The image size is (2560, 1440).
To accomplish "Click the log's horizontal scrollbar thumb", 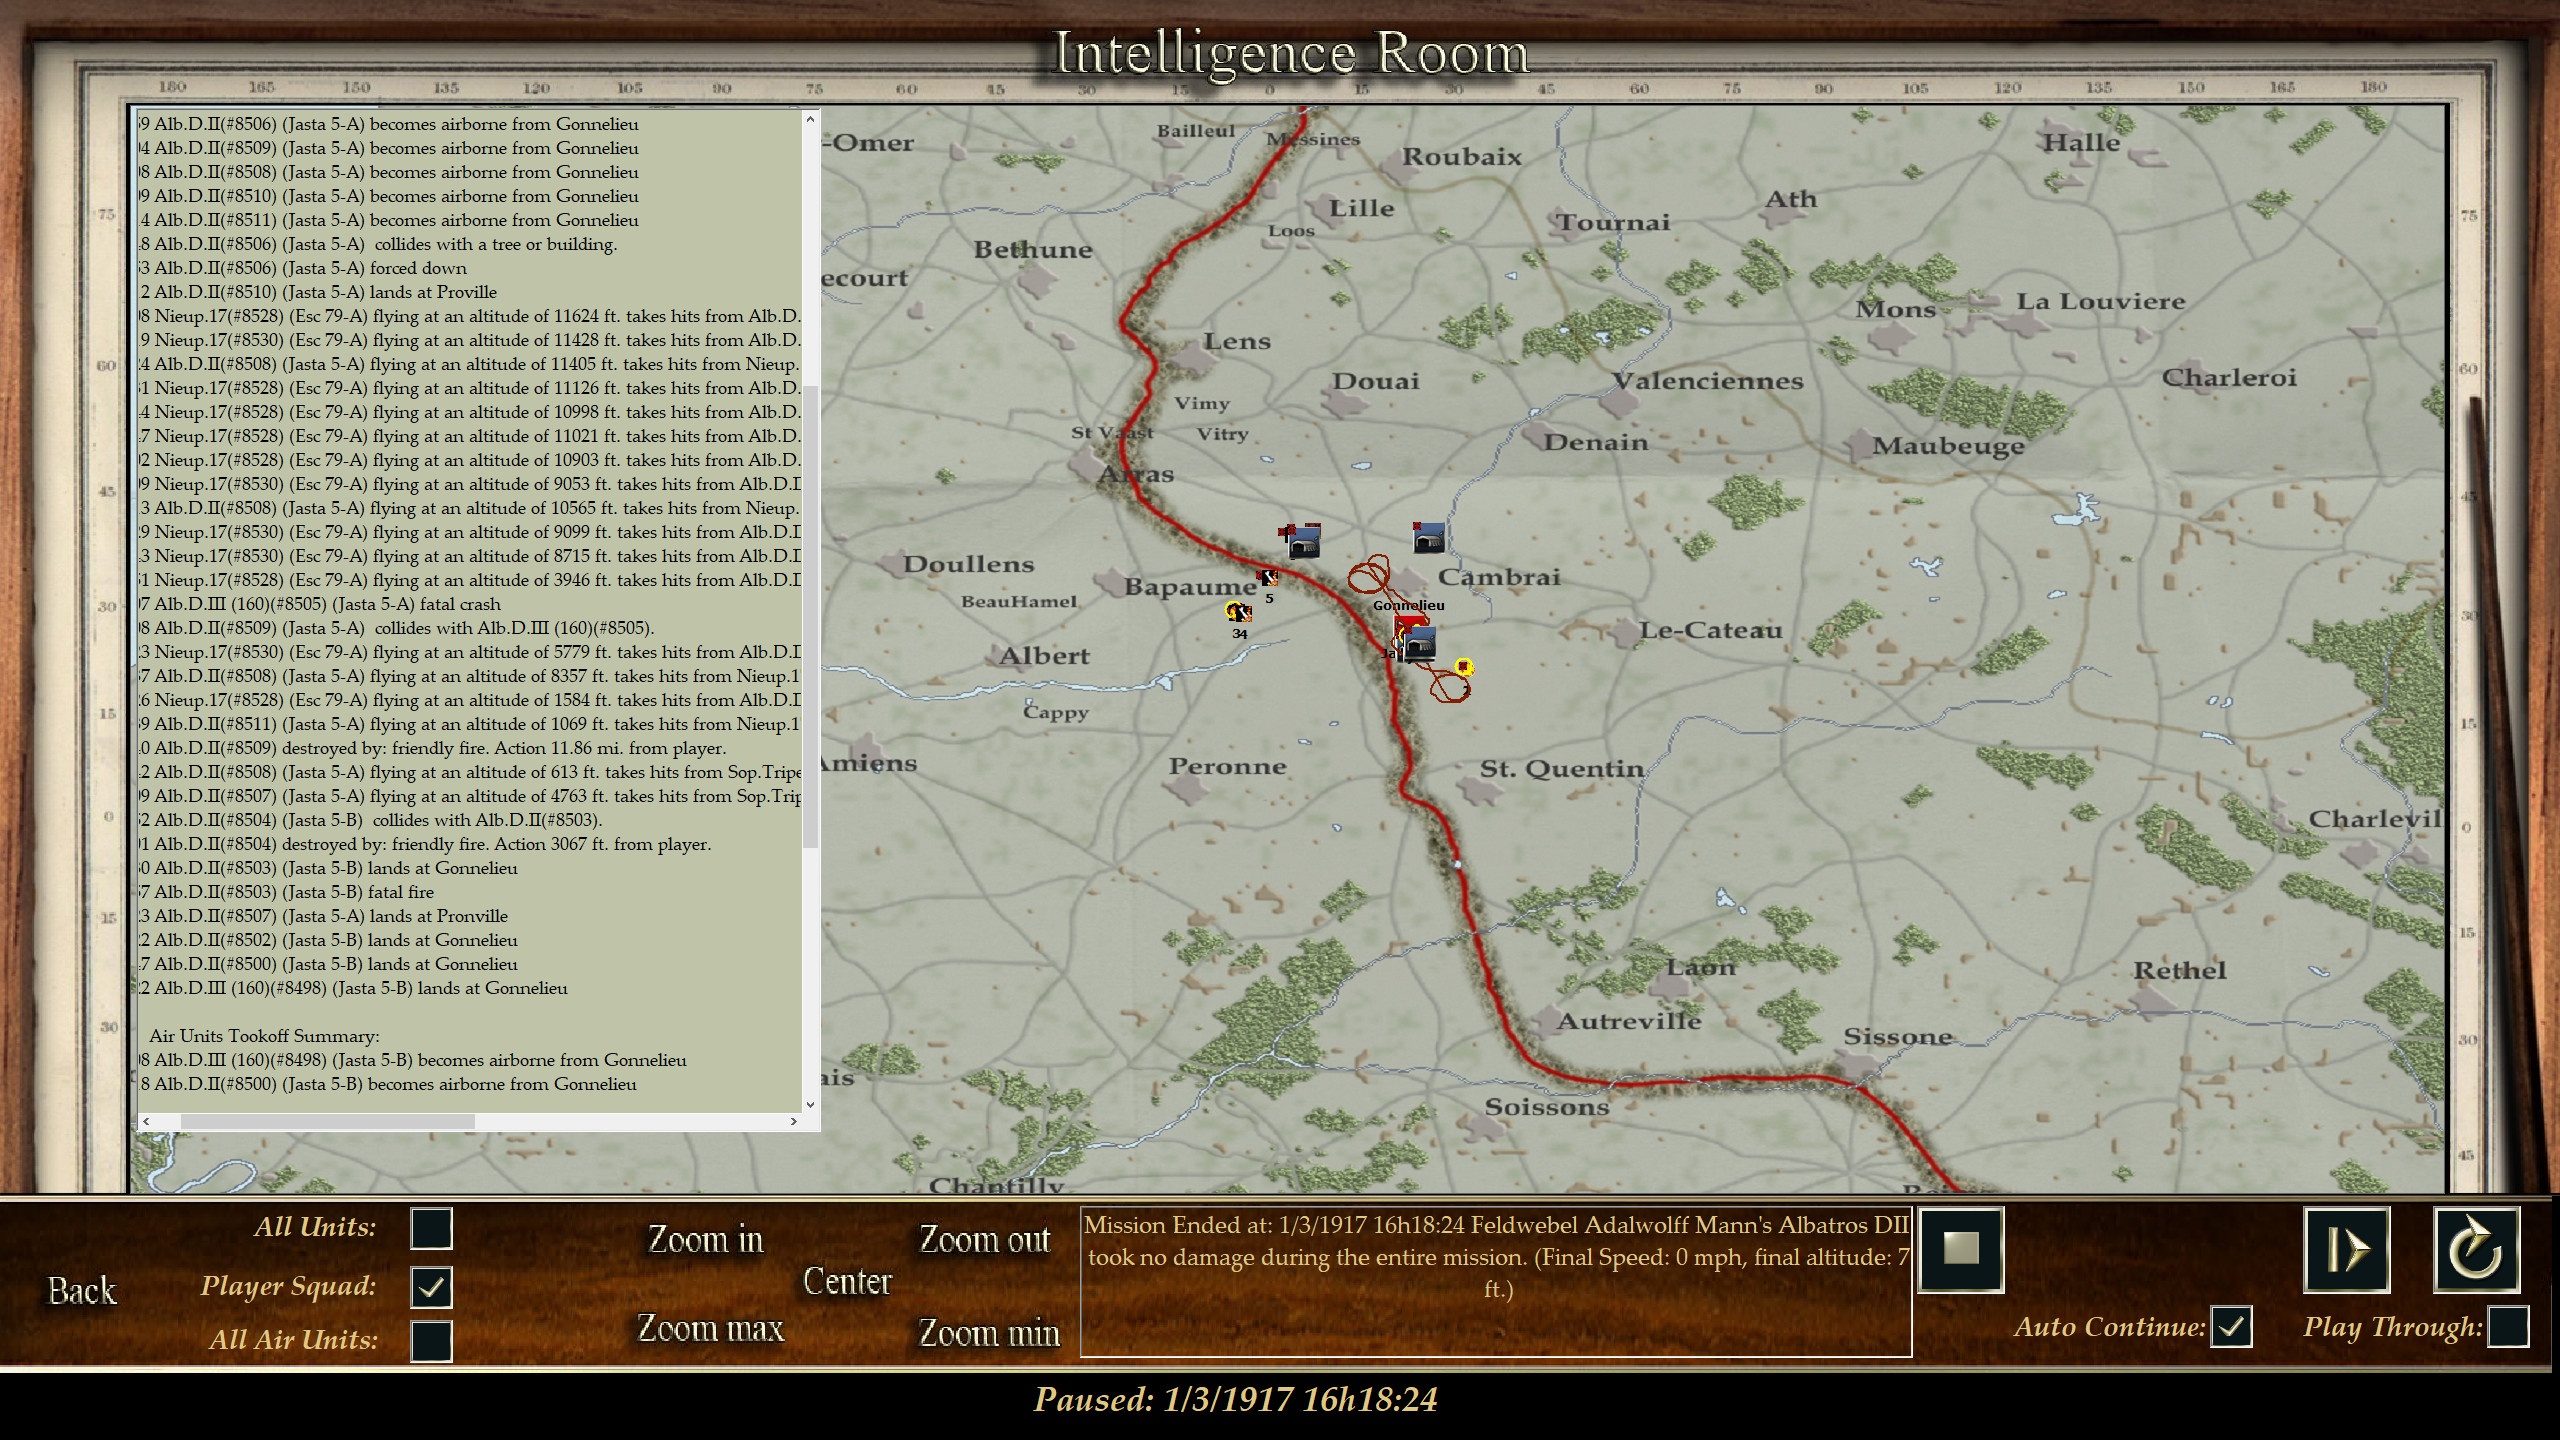I will click(x=327, y=1121).
